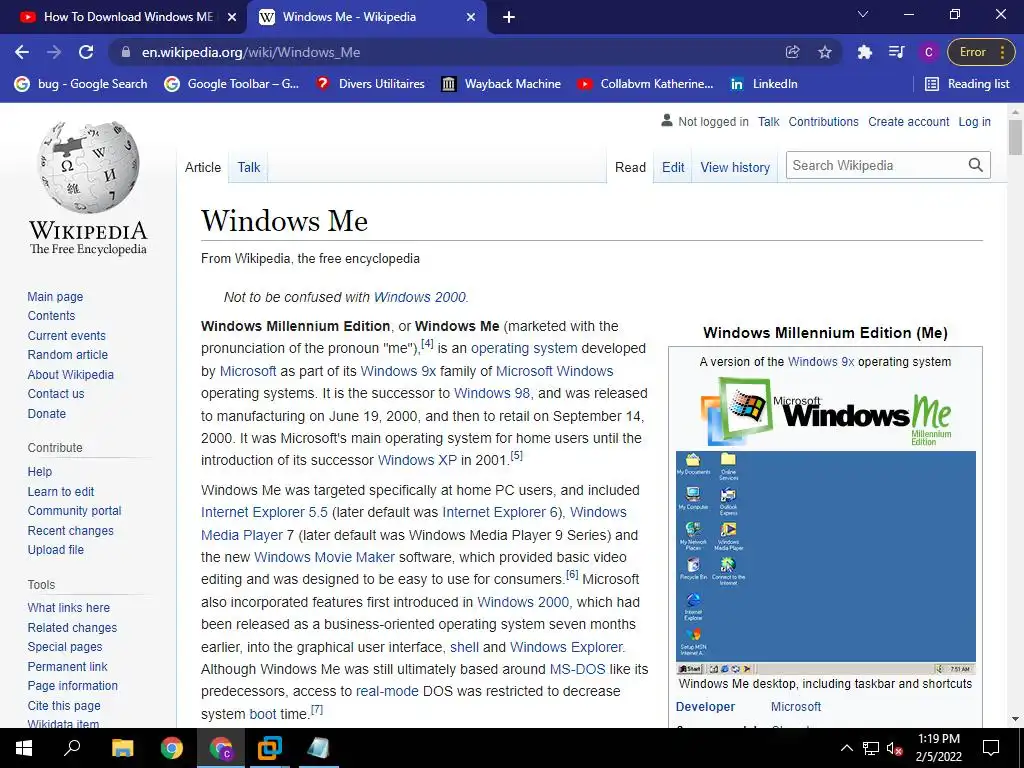Open File Explorer from taskbar
The height and width of the screenshot is (768, 1024).
[x=122, y=748]
